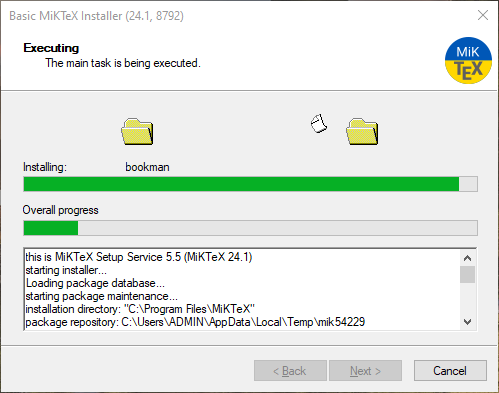Click the package repository log line

pos(195,322)
